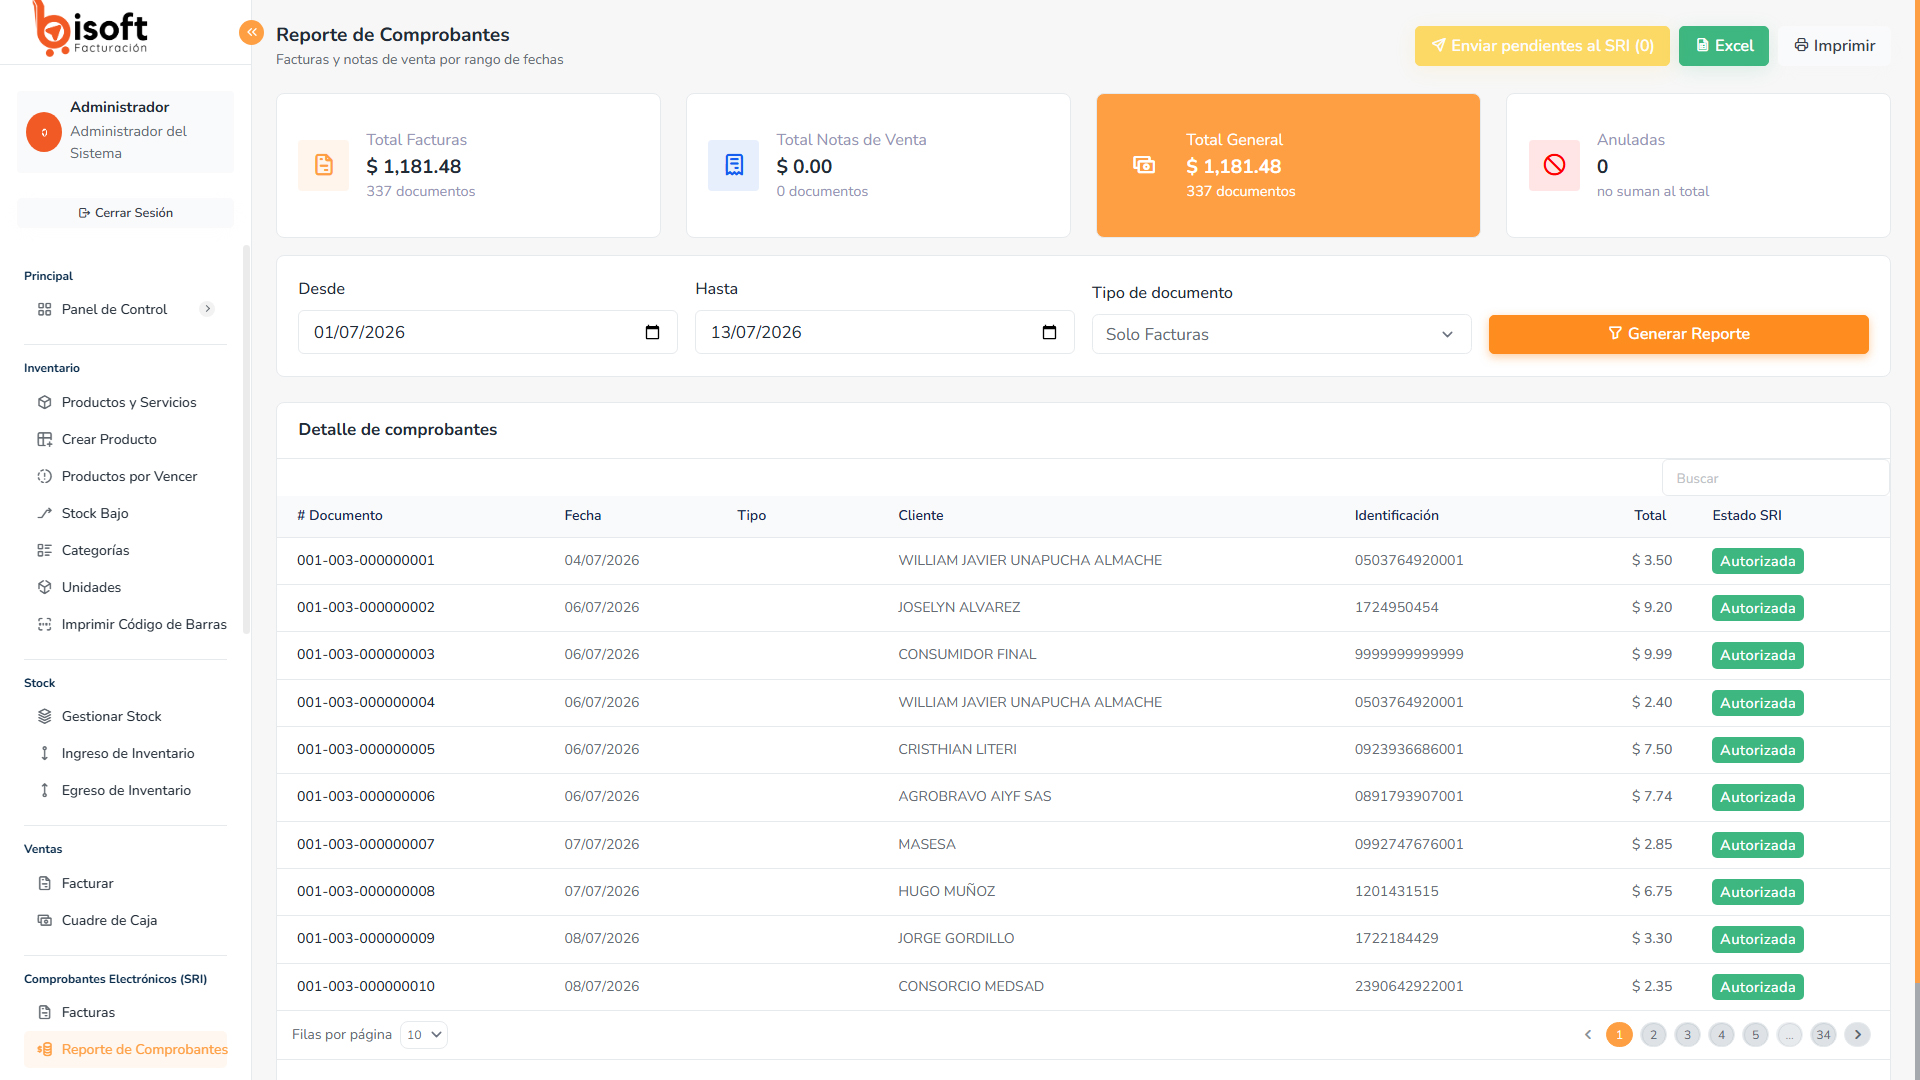This screenshot has height=1080, width=1920.
Task: Go to page 34 of results
Action: coord(1823,1035)
